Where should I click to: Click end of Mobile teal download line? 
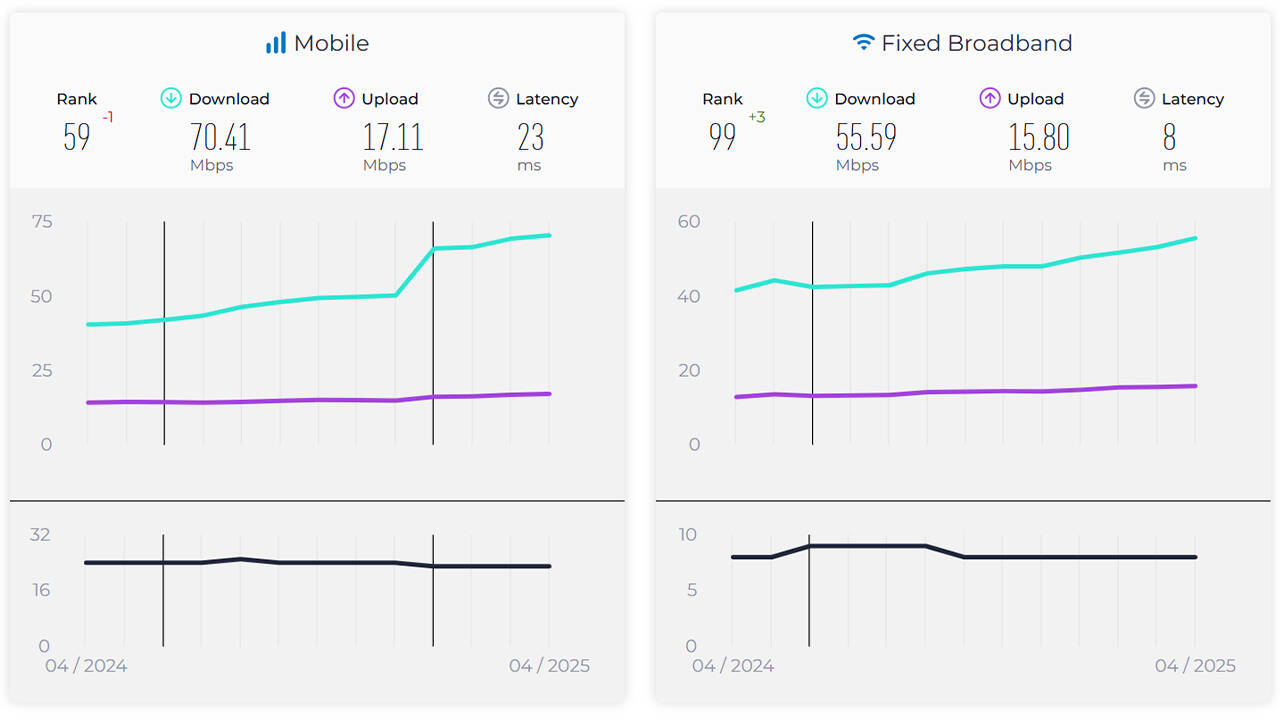pyautogui.click(x=549, y=236)
